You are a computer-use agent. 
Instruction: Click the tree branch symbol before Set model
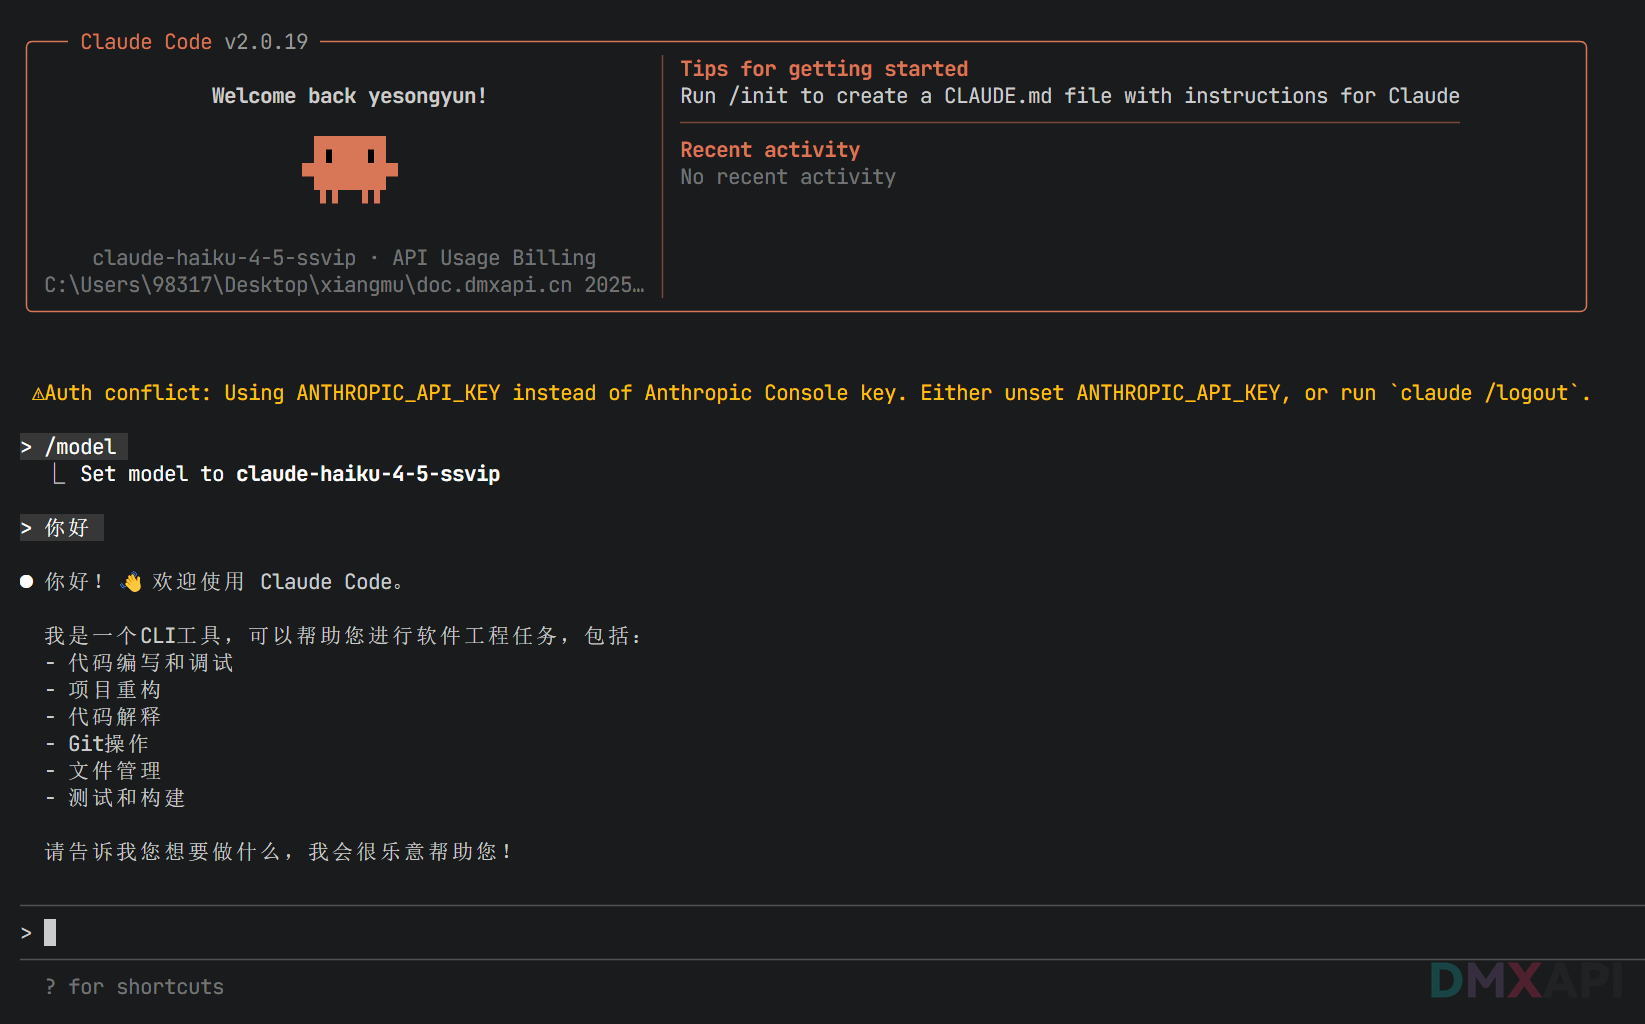59,474
